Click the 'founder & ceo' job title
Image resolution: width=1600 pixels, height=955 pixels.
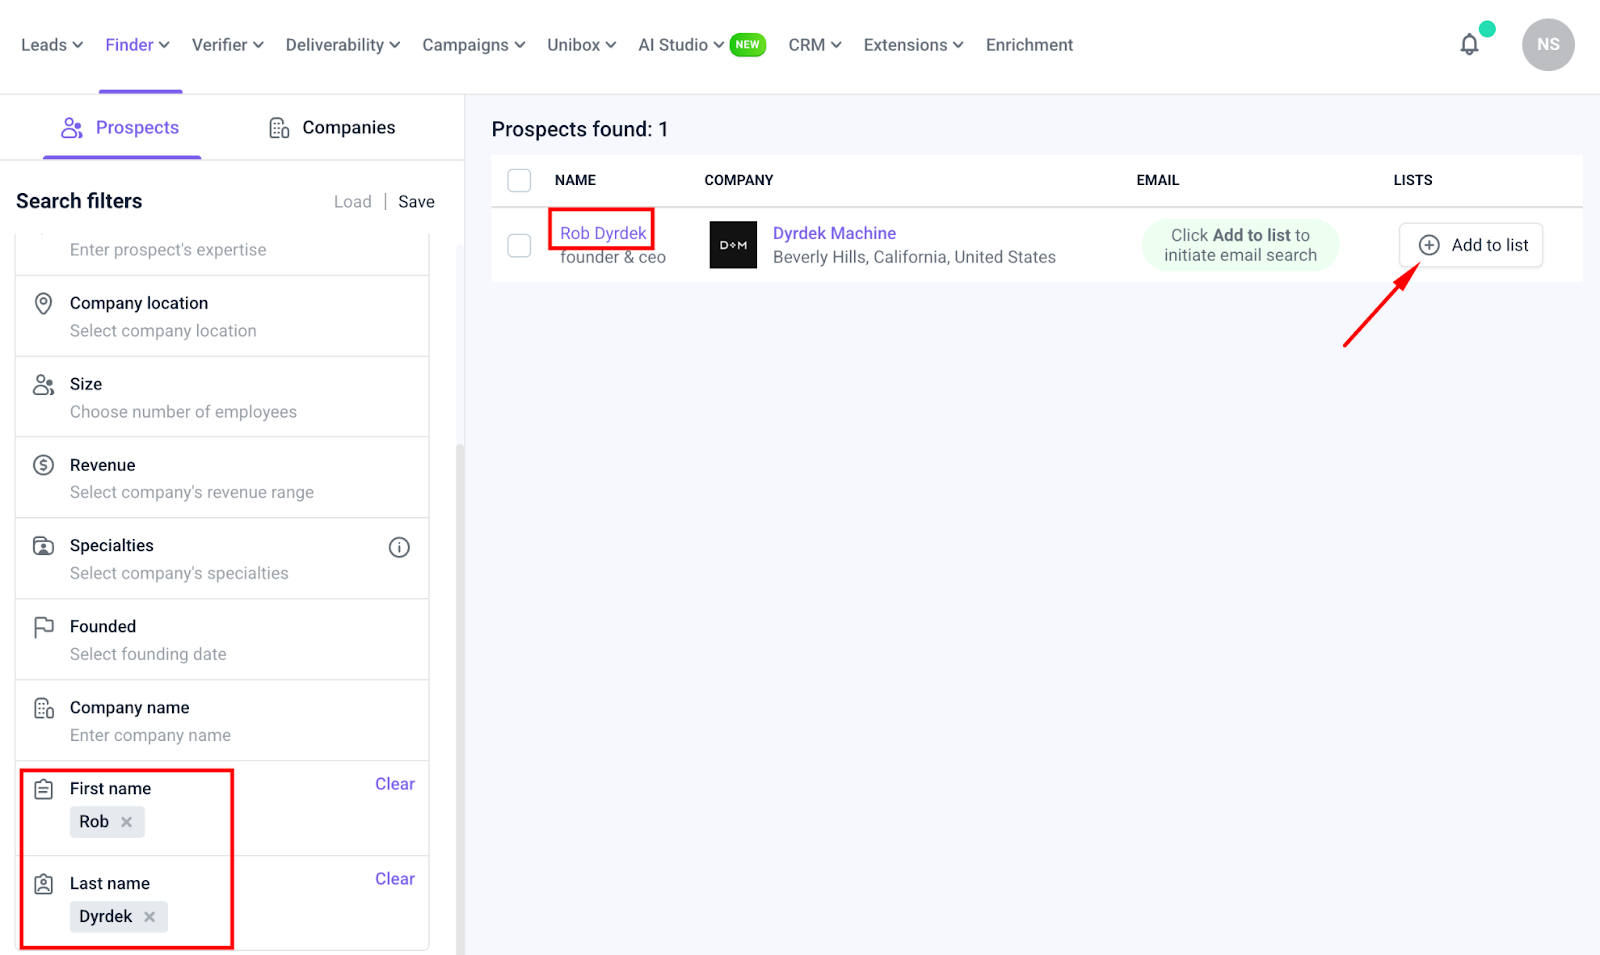tap(613, 257)
